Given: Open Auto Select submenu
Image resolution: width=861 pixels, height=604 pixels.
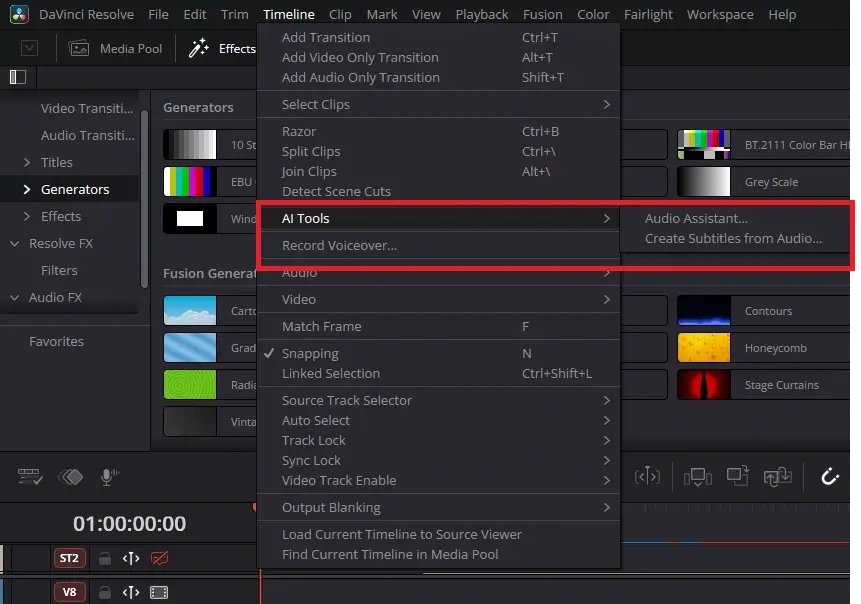Looking at the screenshot, I should (x=439, y=421).
